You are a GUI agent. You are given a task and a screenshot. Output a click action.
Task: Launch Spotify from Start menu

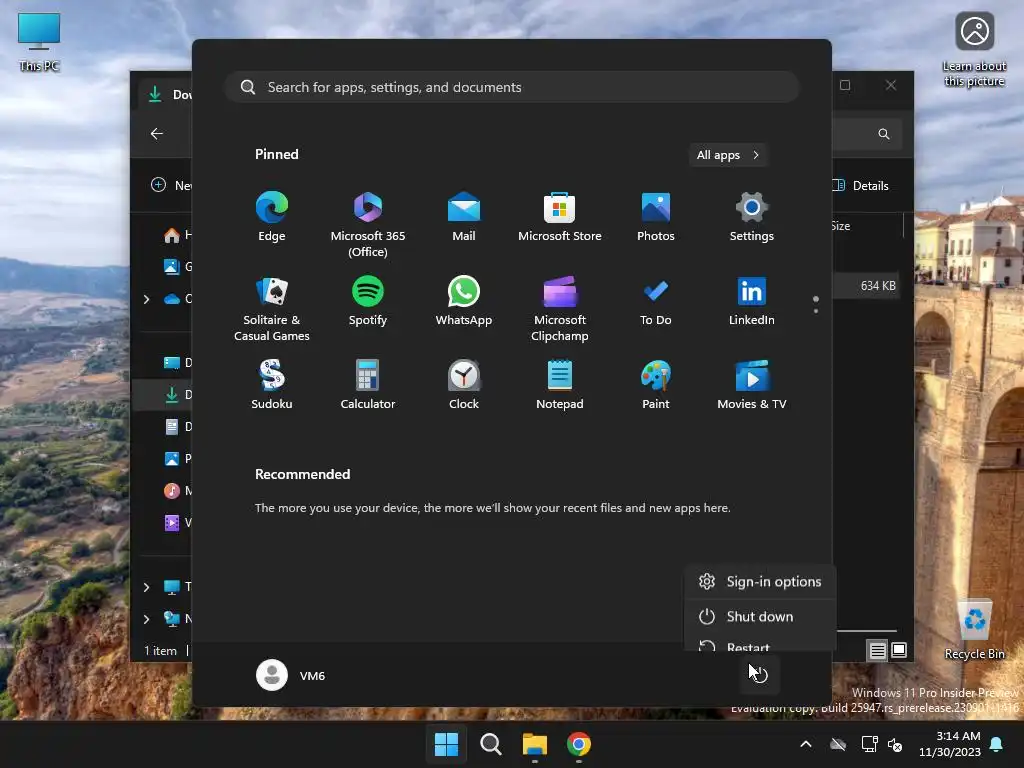pyautogui.click(x=368, y=301)
